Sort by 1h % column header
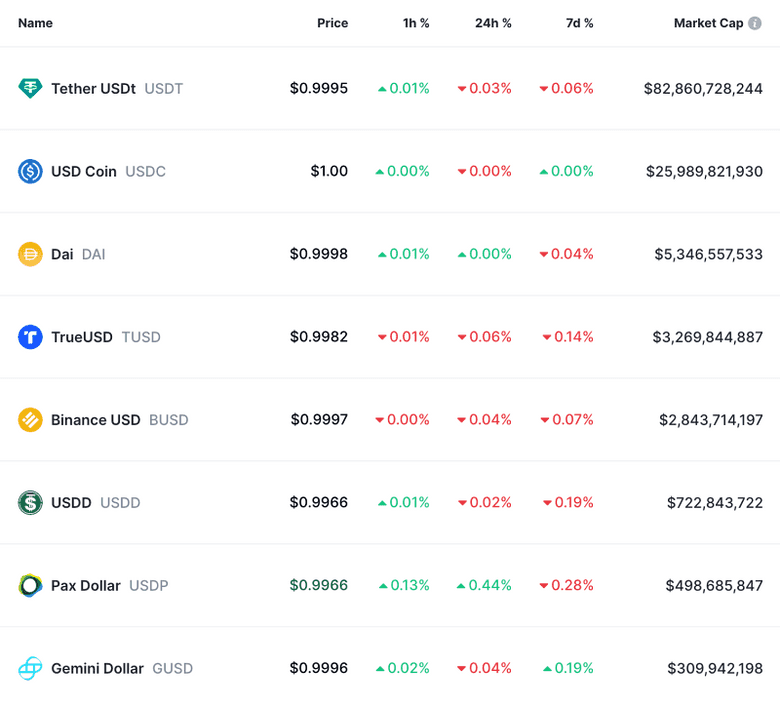The height and width of the screenshot is (707, 780). [415, 23]
